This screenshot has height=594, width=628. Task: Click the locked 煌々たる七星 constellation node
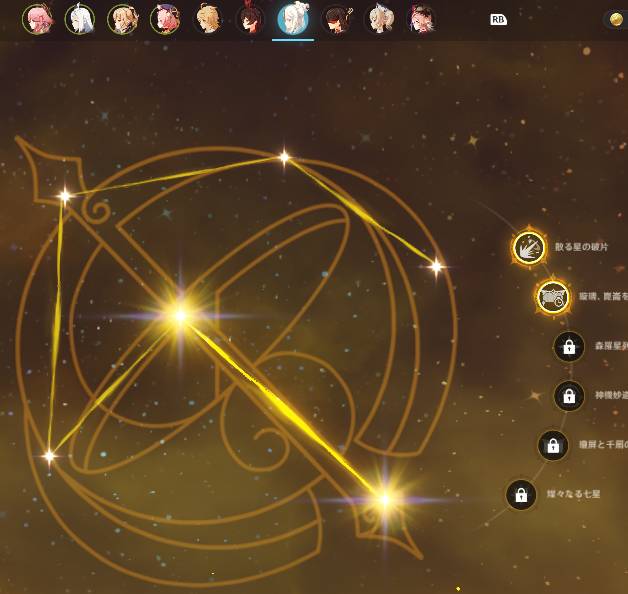[x=521, y=495]
